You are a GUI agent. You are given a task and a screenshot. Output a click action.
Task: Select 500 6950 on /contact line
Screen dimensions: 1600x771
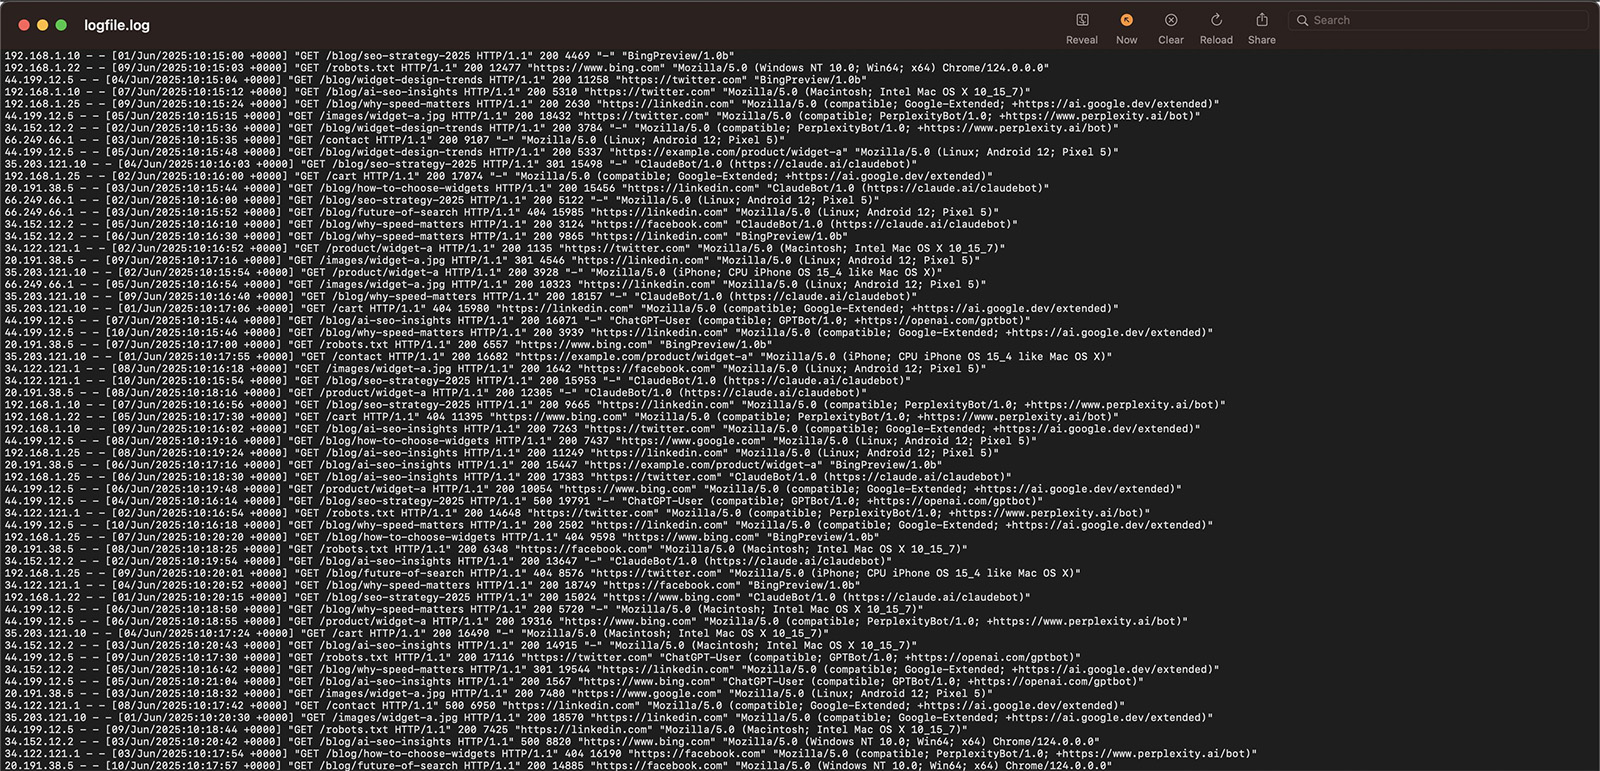(x=470, y=705)
